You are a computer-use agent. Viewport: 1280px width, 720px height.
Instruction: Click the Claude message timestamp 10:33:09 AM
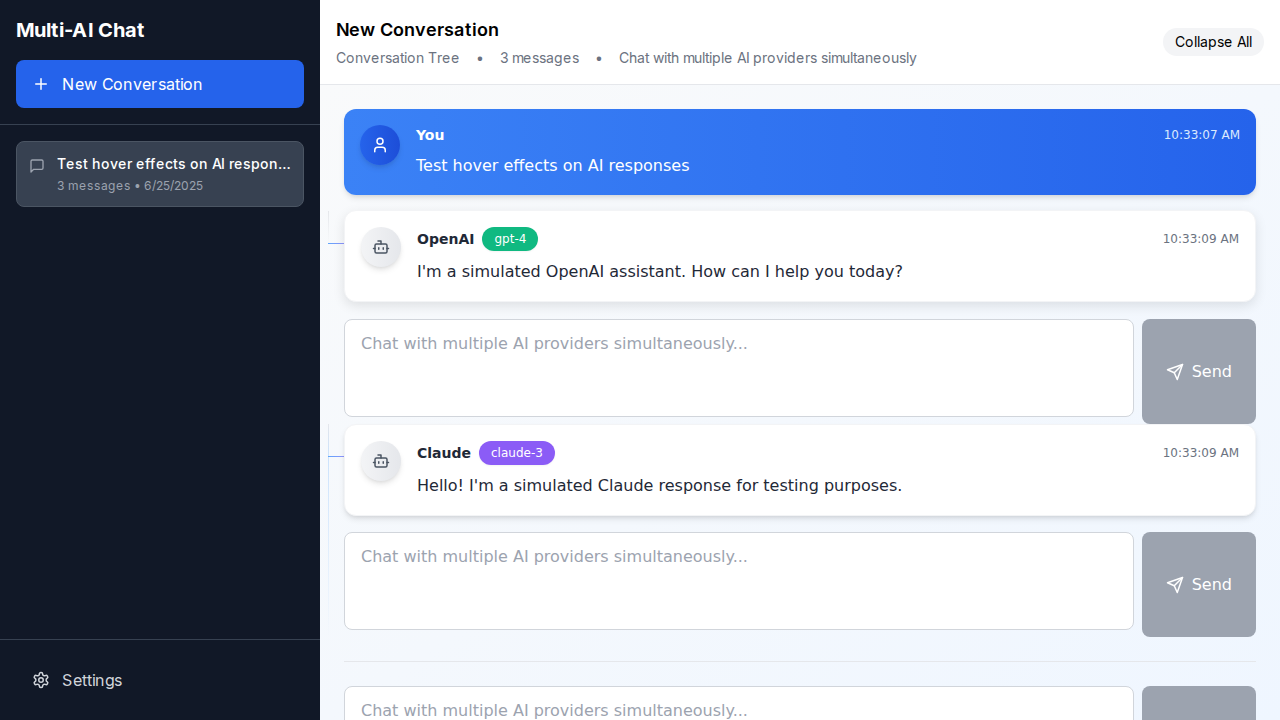tap(1201, 453)
